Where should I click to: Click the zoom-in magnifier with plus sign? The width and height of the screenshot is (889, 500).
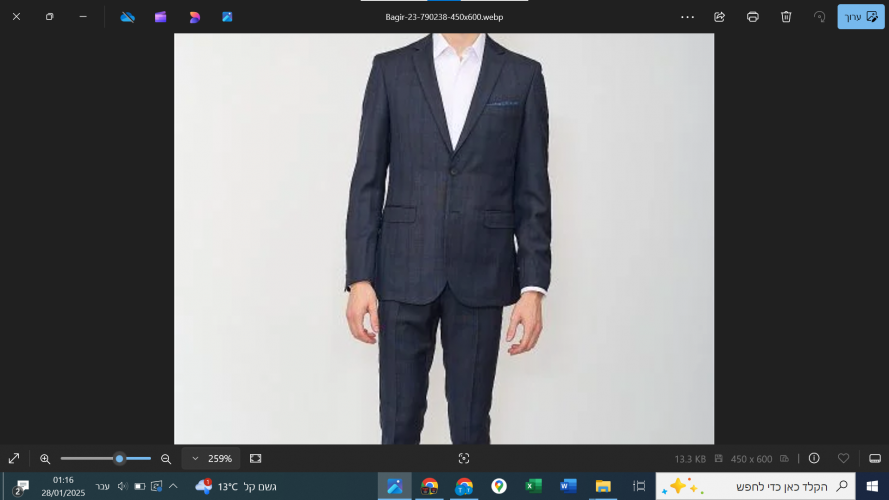coord(45,458)
